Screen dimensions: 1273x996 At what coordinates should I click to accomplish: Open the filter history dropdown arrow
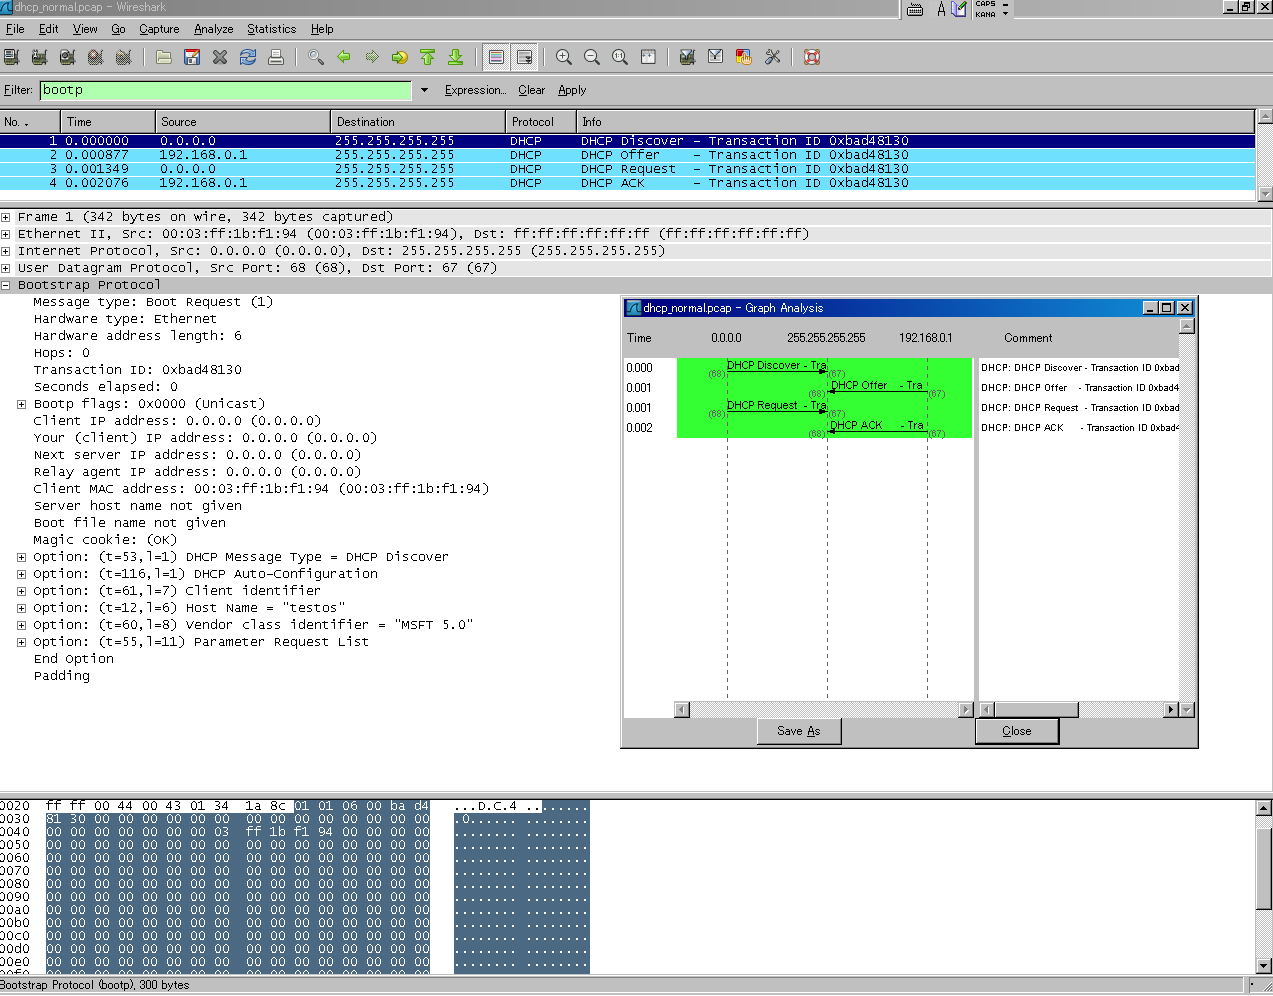[424, 90]
